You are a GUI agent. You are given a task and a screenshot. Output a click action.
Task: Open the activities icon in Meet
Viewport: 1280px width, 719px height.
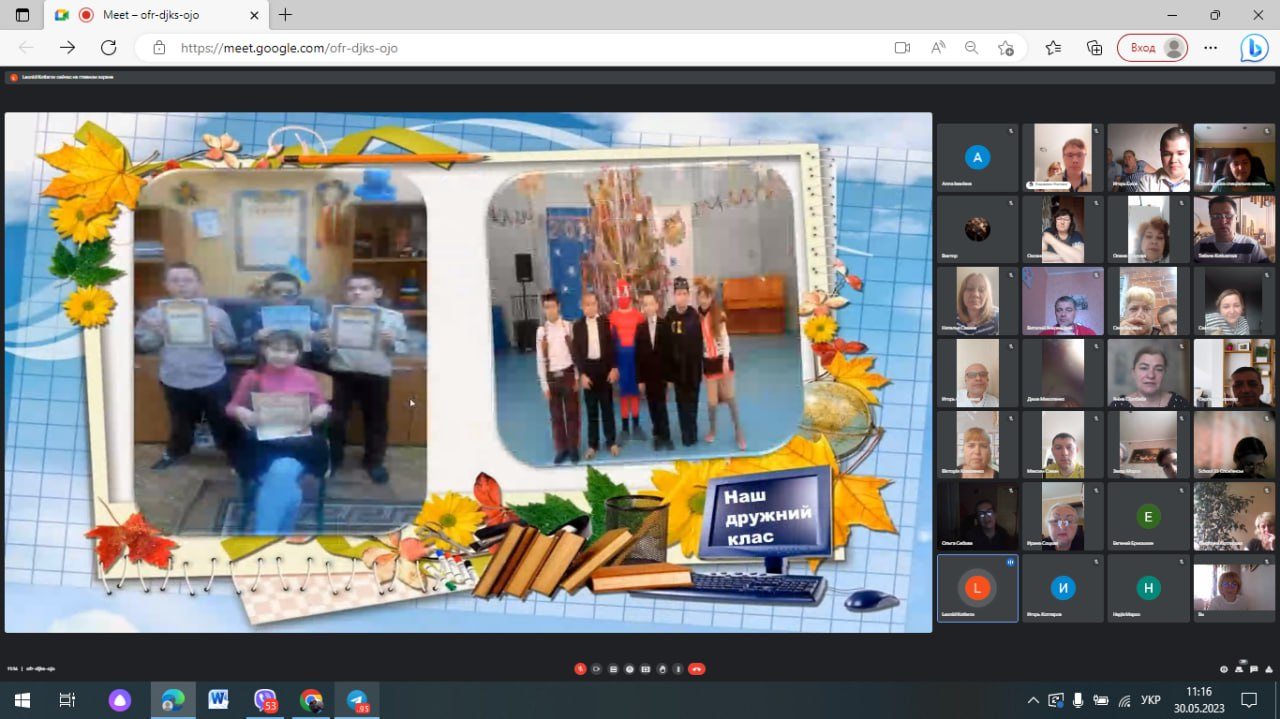(x=1269, y=670)
